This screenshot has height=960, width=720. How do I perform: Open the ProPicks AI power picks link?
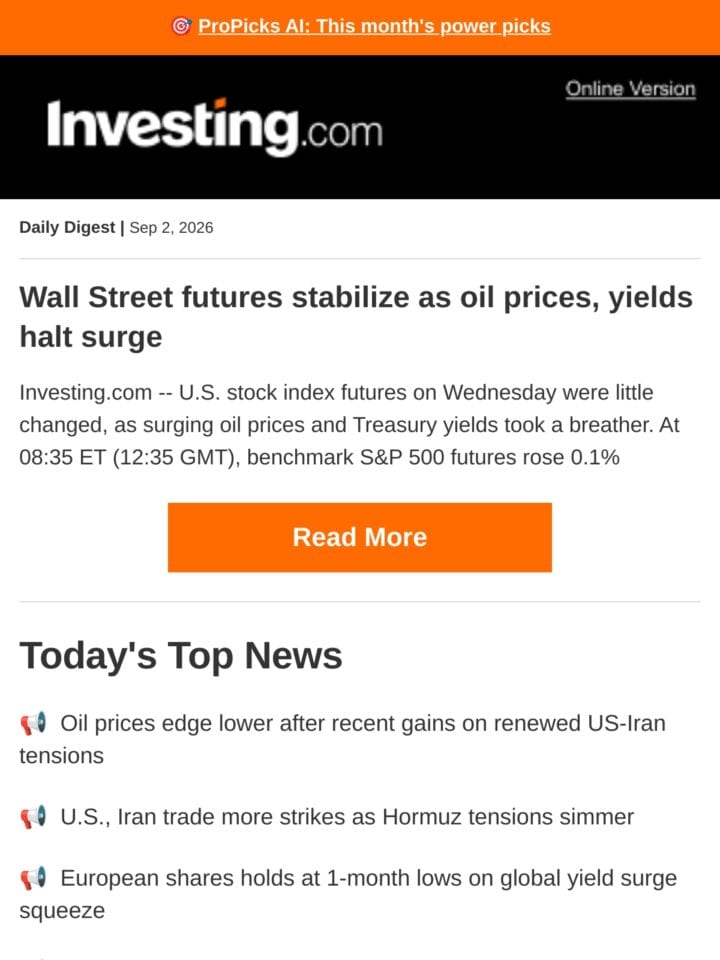click(x=374, y=26)
